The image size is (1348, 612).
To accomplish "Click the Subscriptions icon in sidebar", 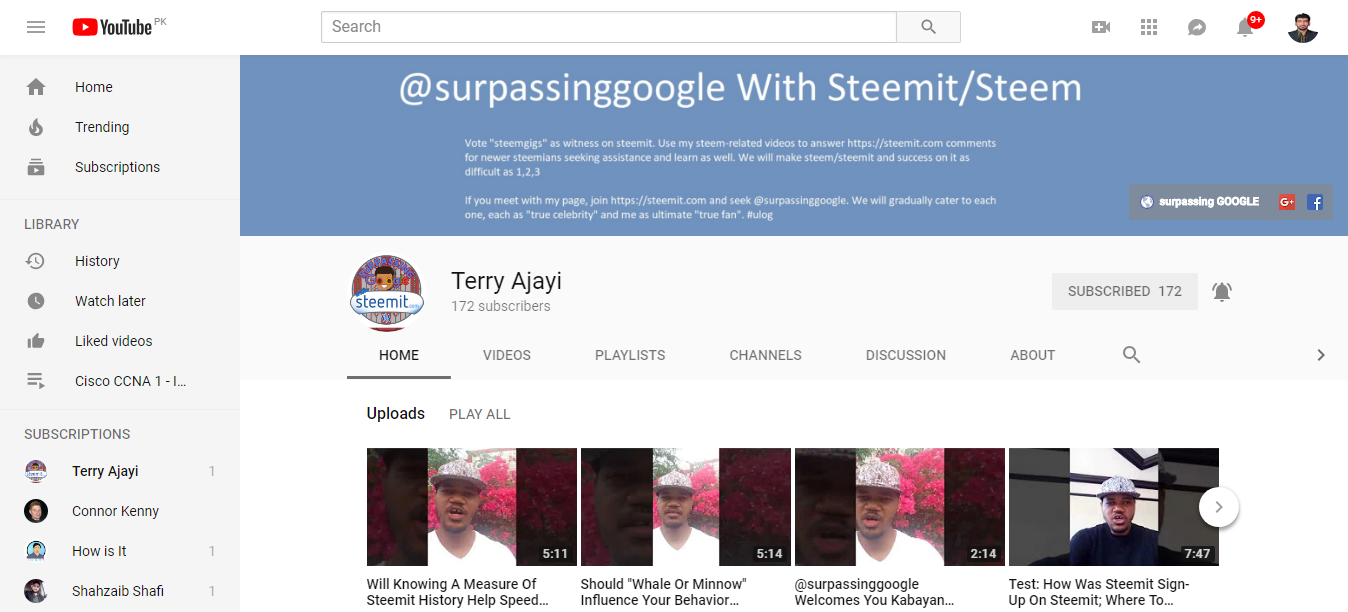I will point(36,167).
